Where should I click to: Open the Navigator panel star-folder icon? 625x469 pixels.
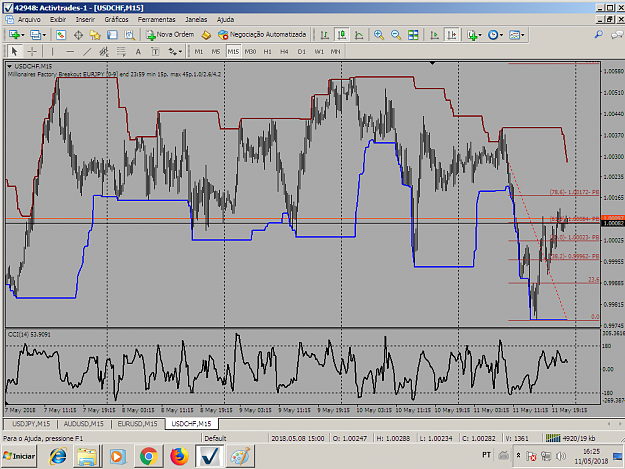tap(95, 35)
